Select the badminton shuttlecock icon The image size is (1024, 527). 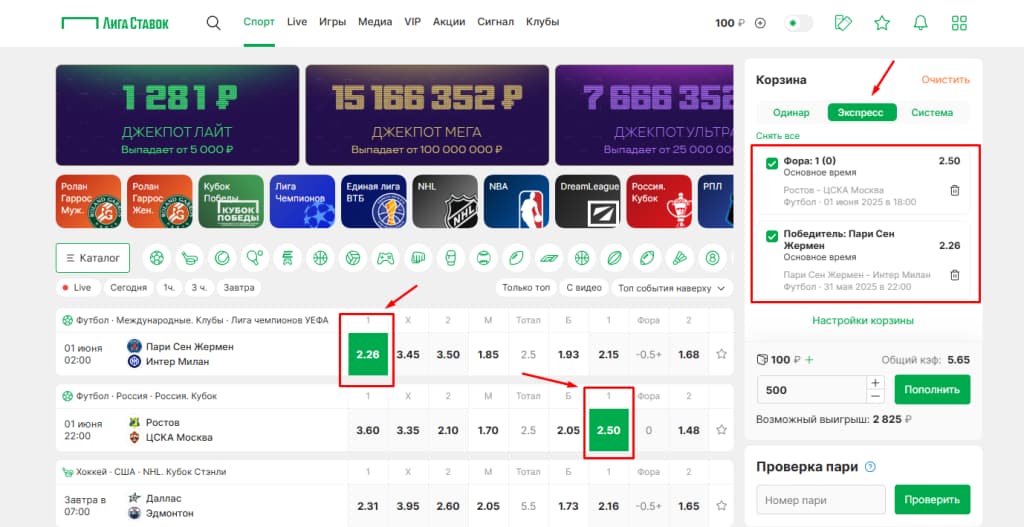pyautogui.click(x=679, y=258)
